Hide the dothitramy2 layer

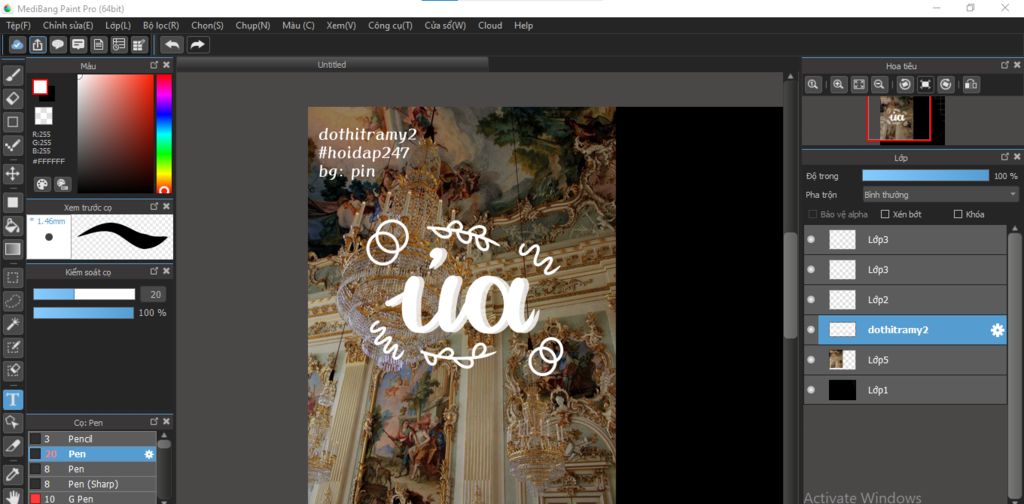[811, 330]
